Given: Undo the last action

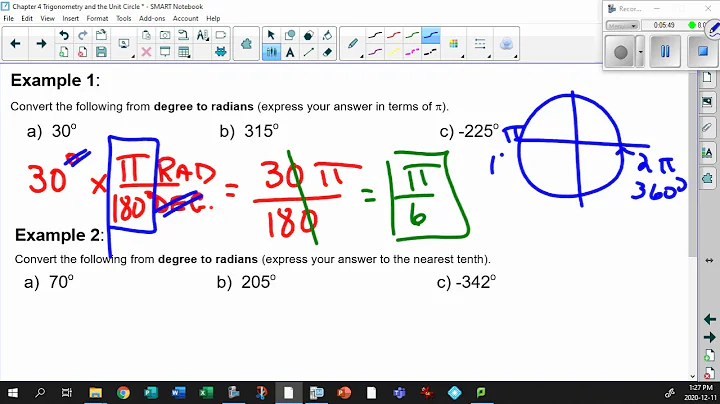Looking at the screenshot, I should click(64, 35).
